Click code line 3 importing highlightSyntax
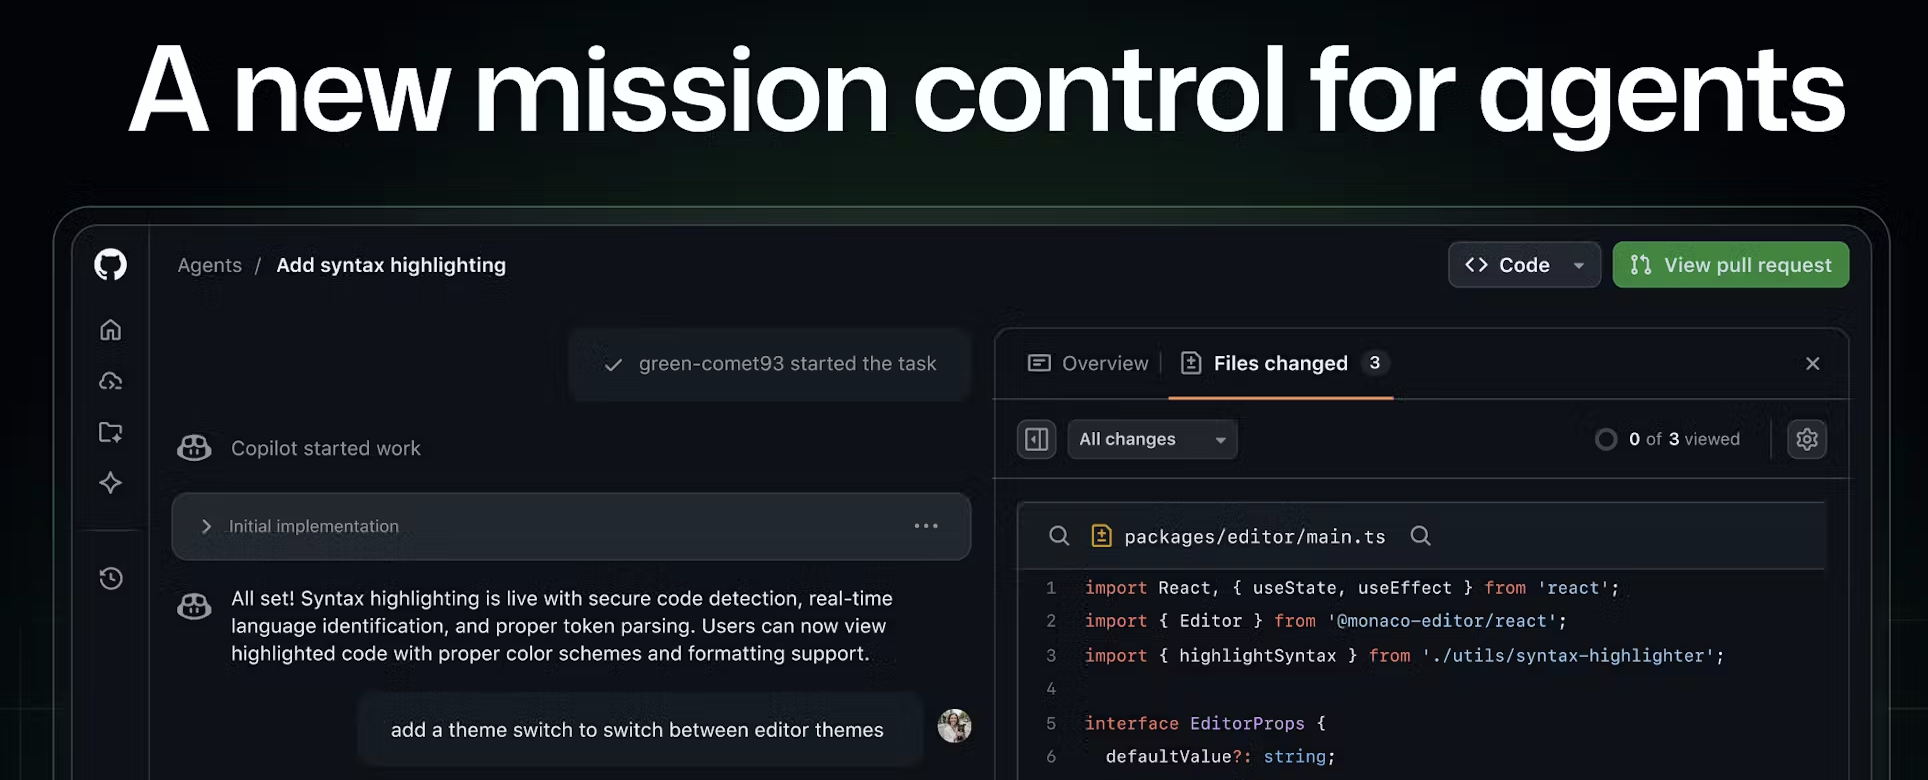This screenshot has height=780, width=1928. click(1405, 656)
